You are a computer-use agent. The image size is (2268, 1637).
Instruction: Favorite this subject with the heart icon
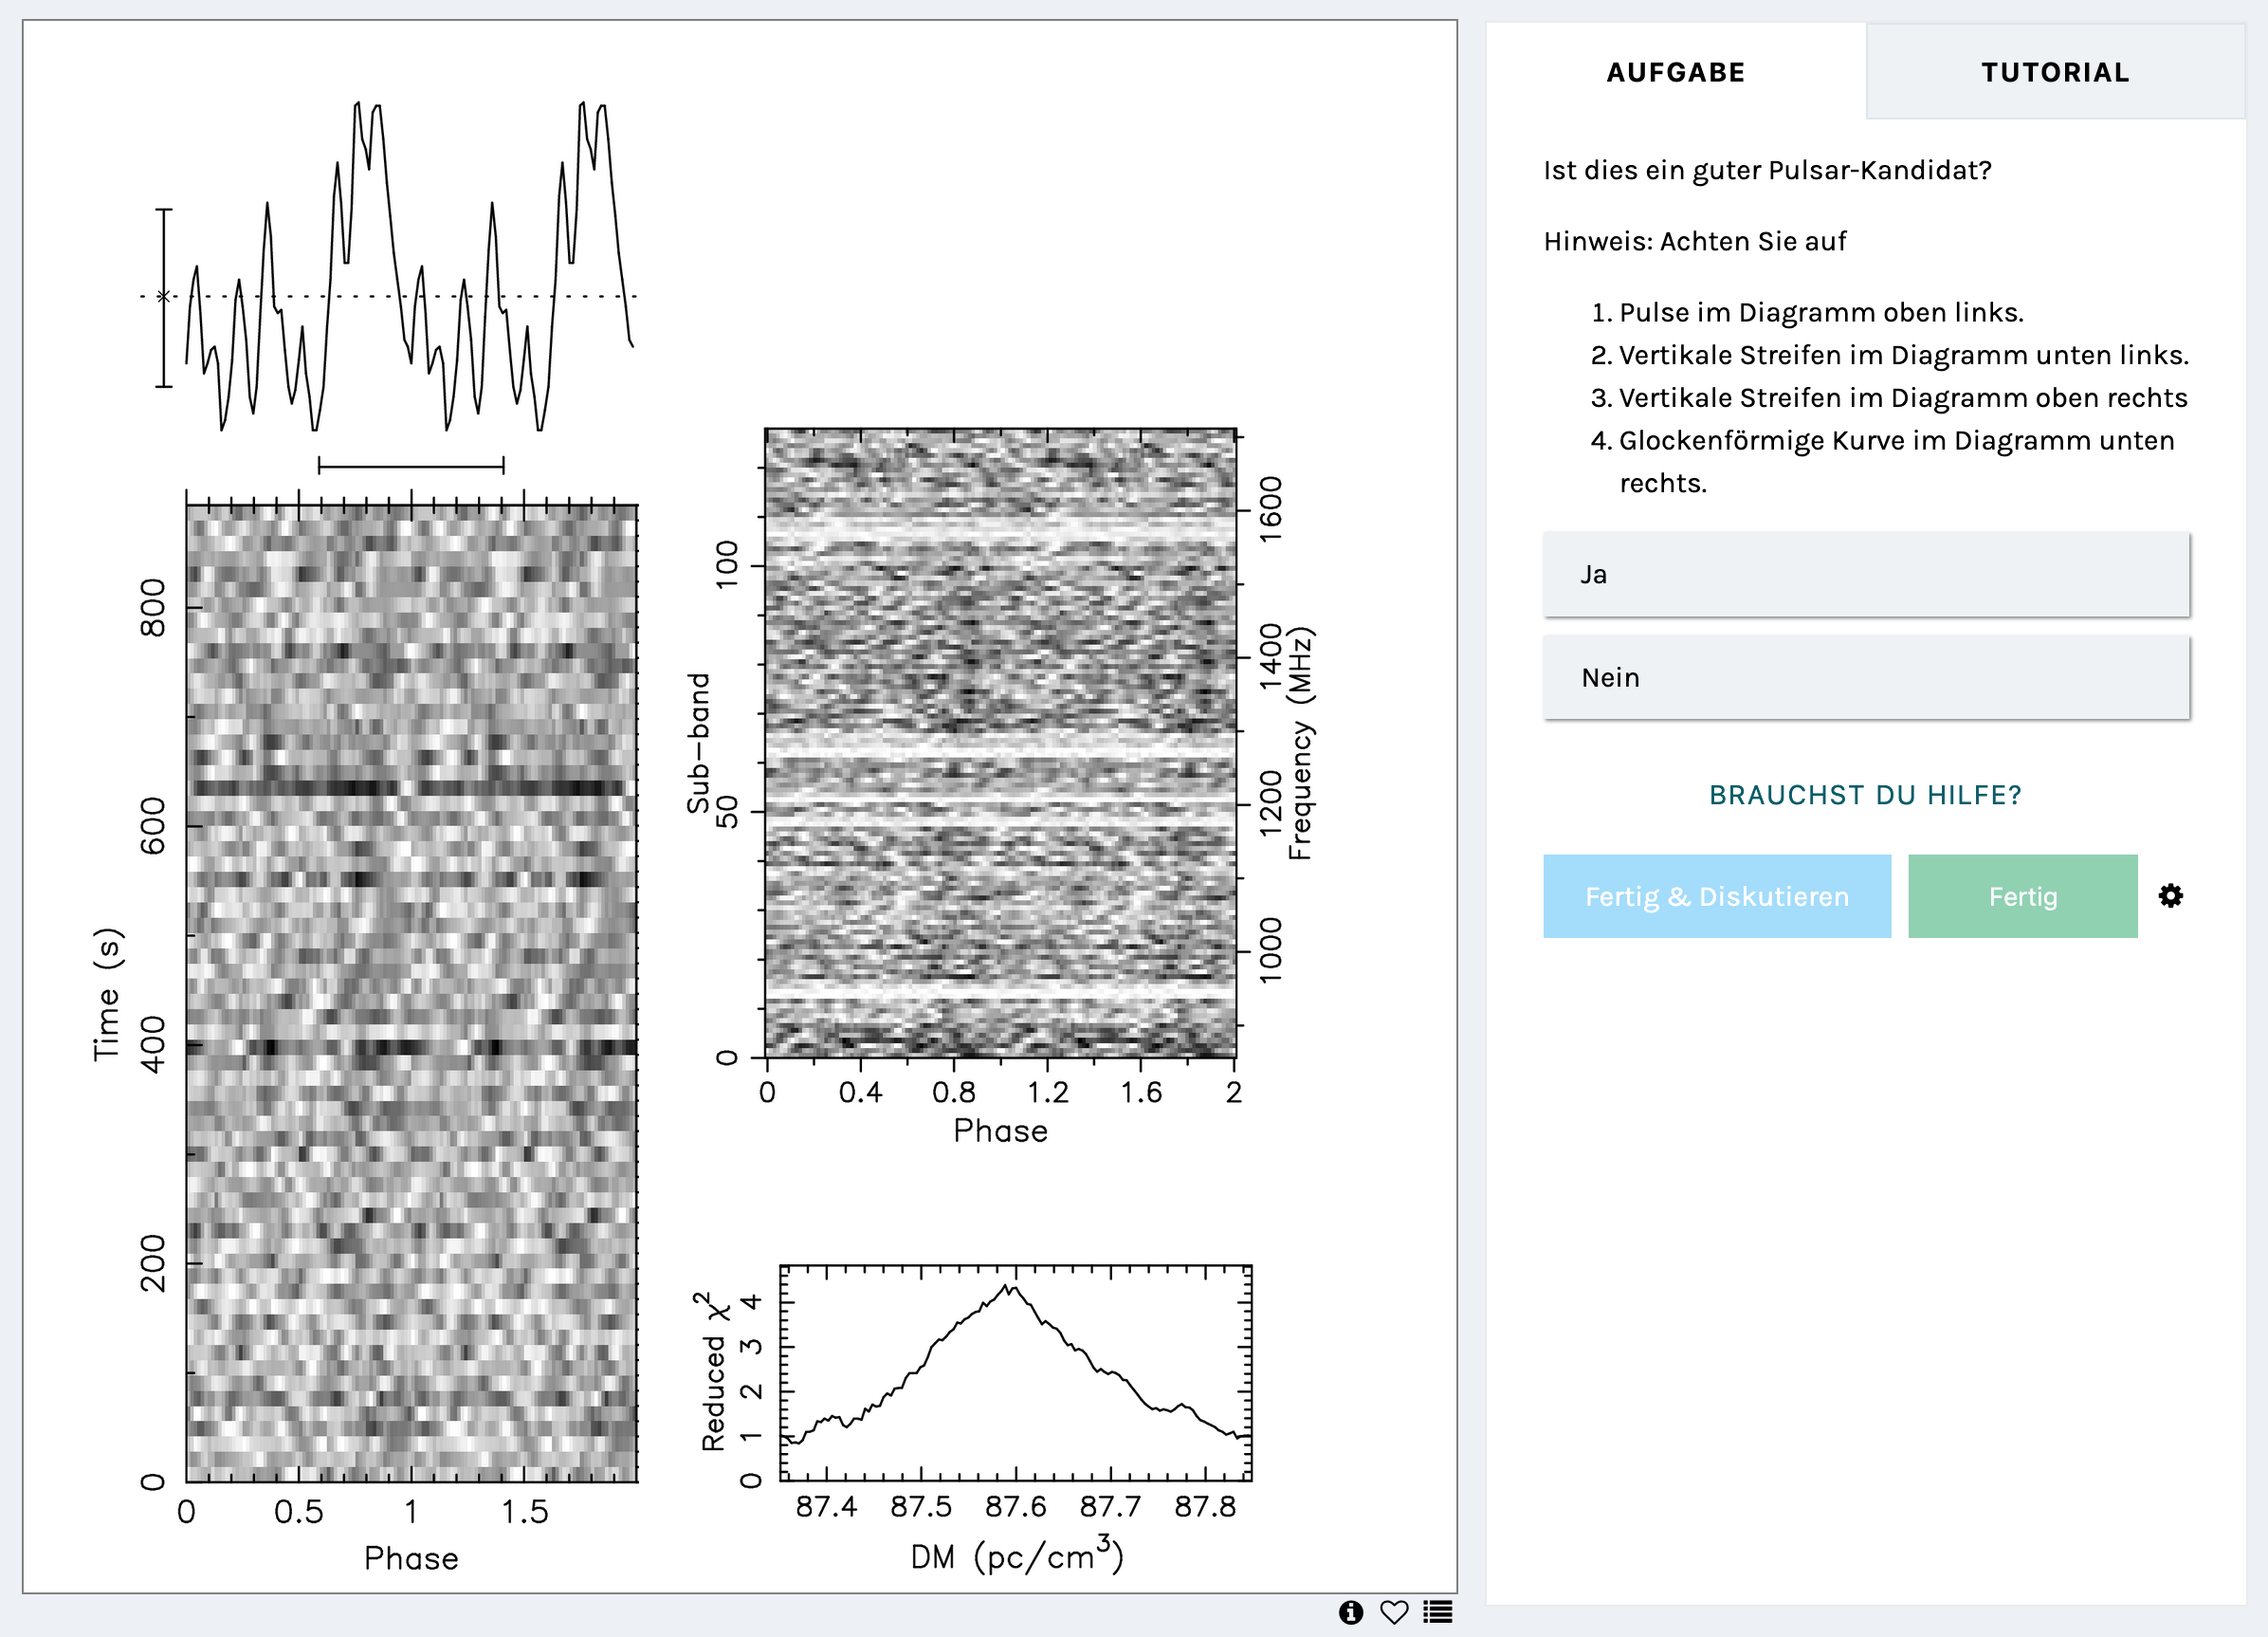(1394, 1612)
